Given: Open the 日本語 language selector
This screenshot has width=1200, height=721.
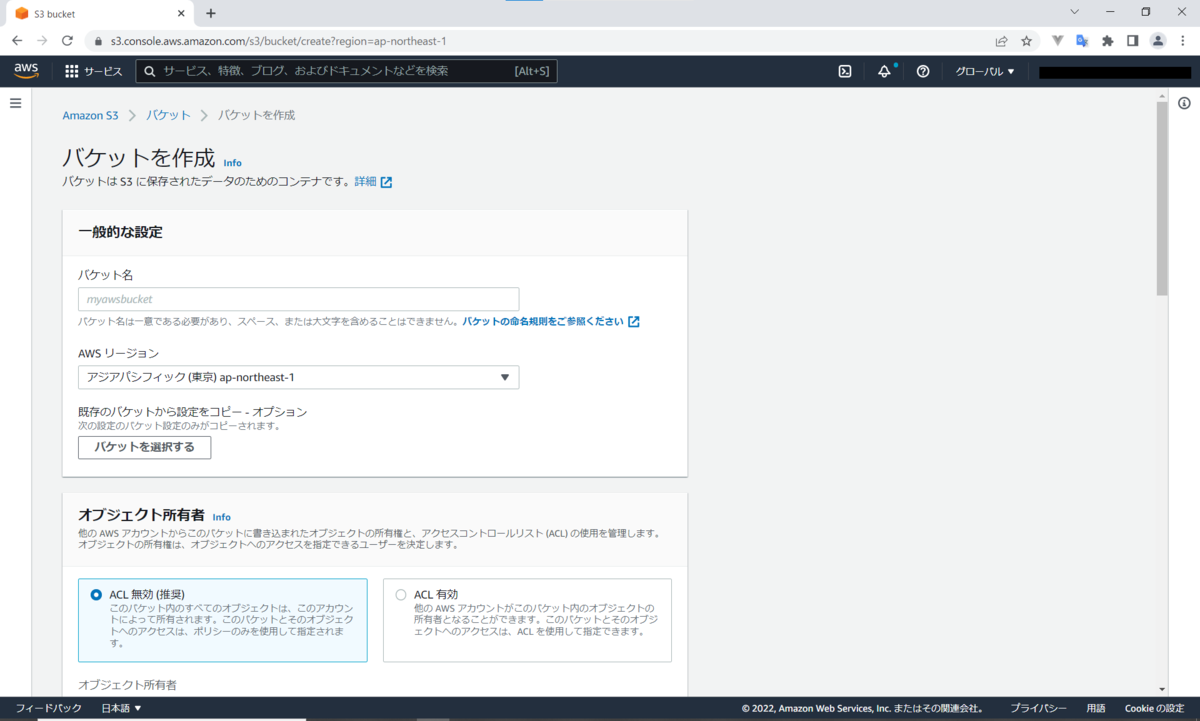Looking at the screenshot, I should [x=121, y=708].
